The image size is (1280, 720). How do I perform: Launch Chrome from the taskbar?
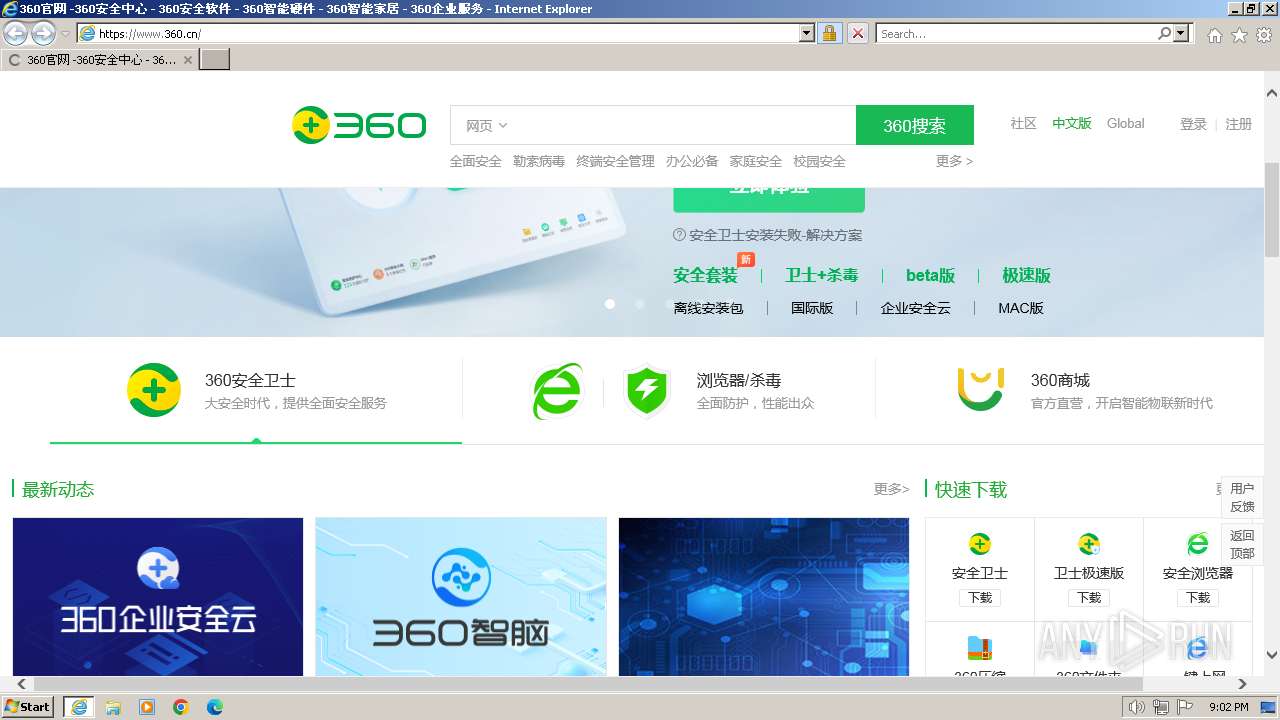181,707
